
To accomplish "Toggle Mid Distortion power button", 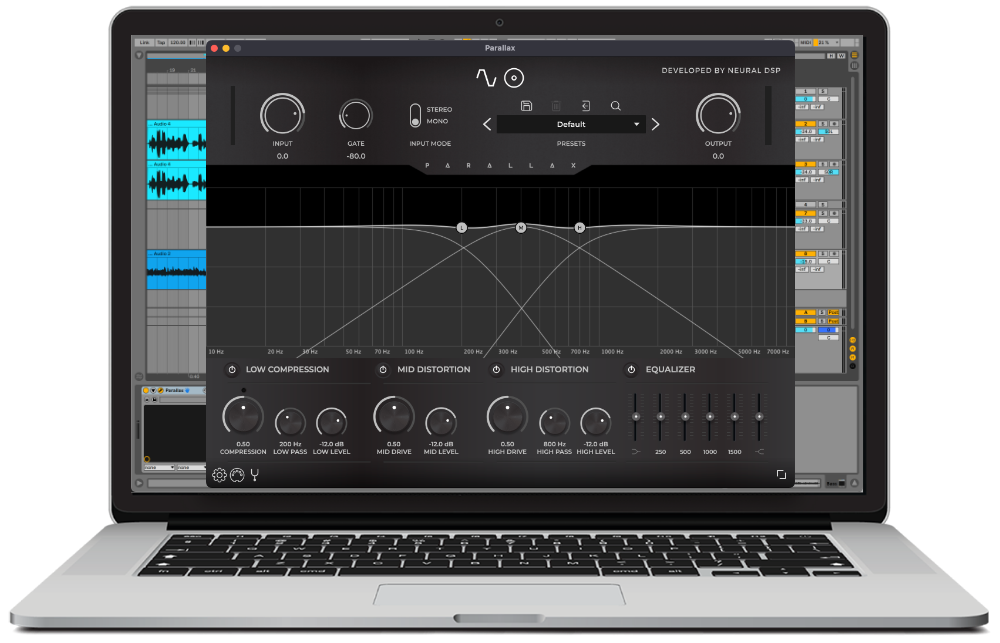I will [383, 369].
